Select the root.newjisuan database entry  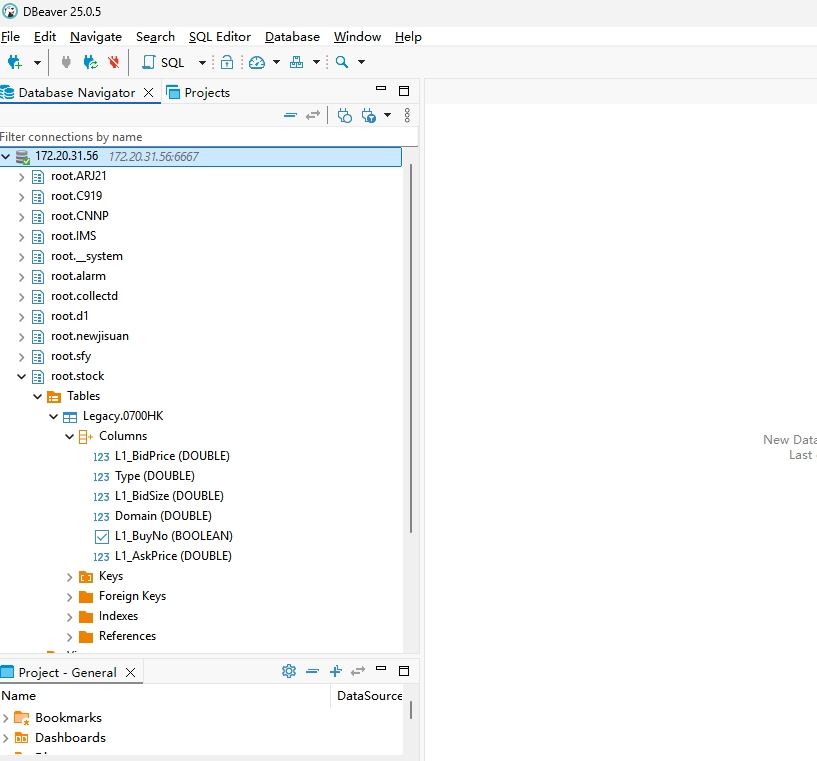89,336
